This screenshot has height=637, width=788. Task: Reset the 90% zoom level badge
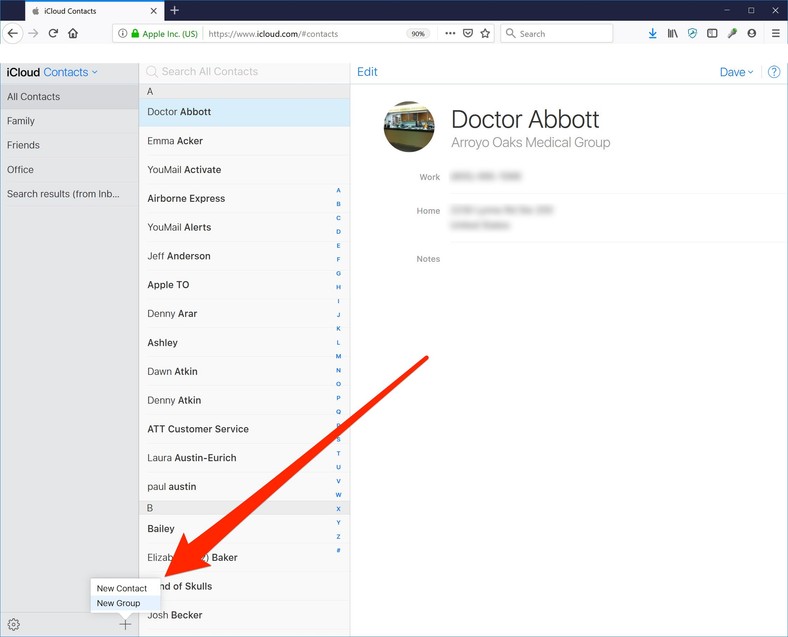pos(418,34)
